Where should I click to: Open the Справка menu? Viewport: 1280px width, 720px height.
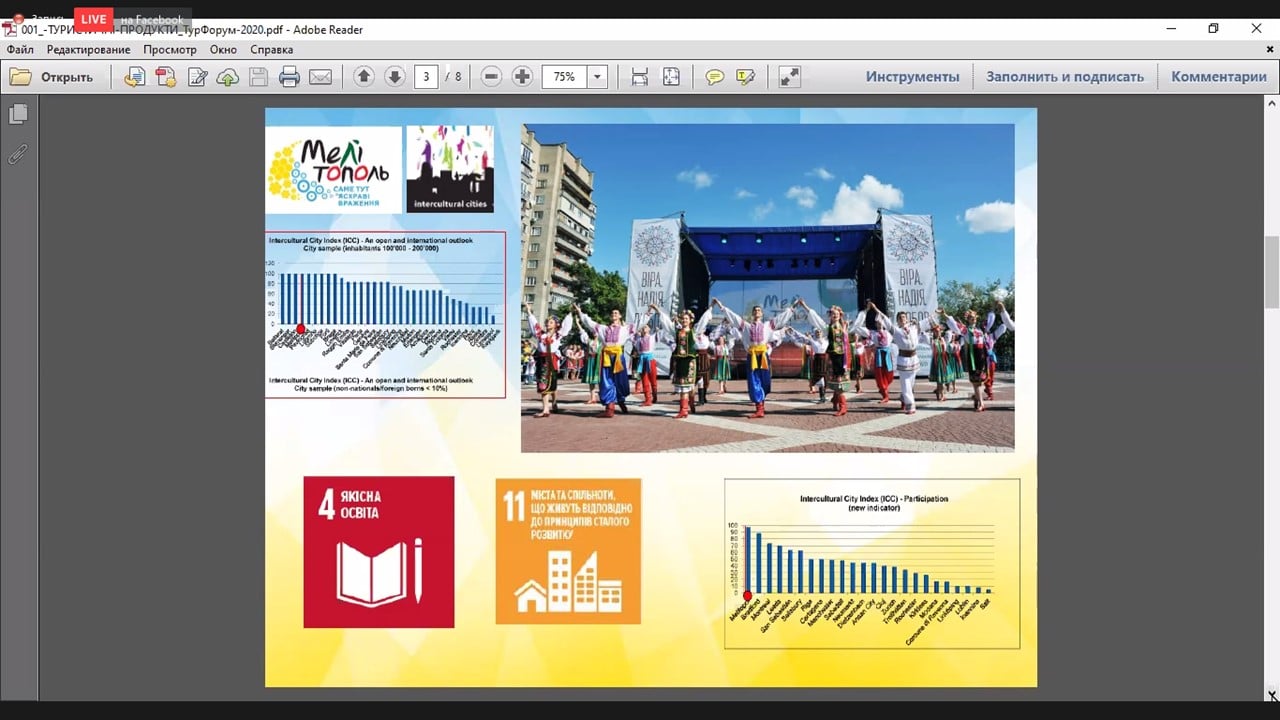point(271,49)
